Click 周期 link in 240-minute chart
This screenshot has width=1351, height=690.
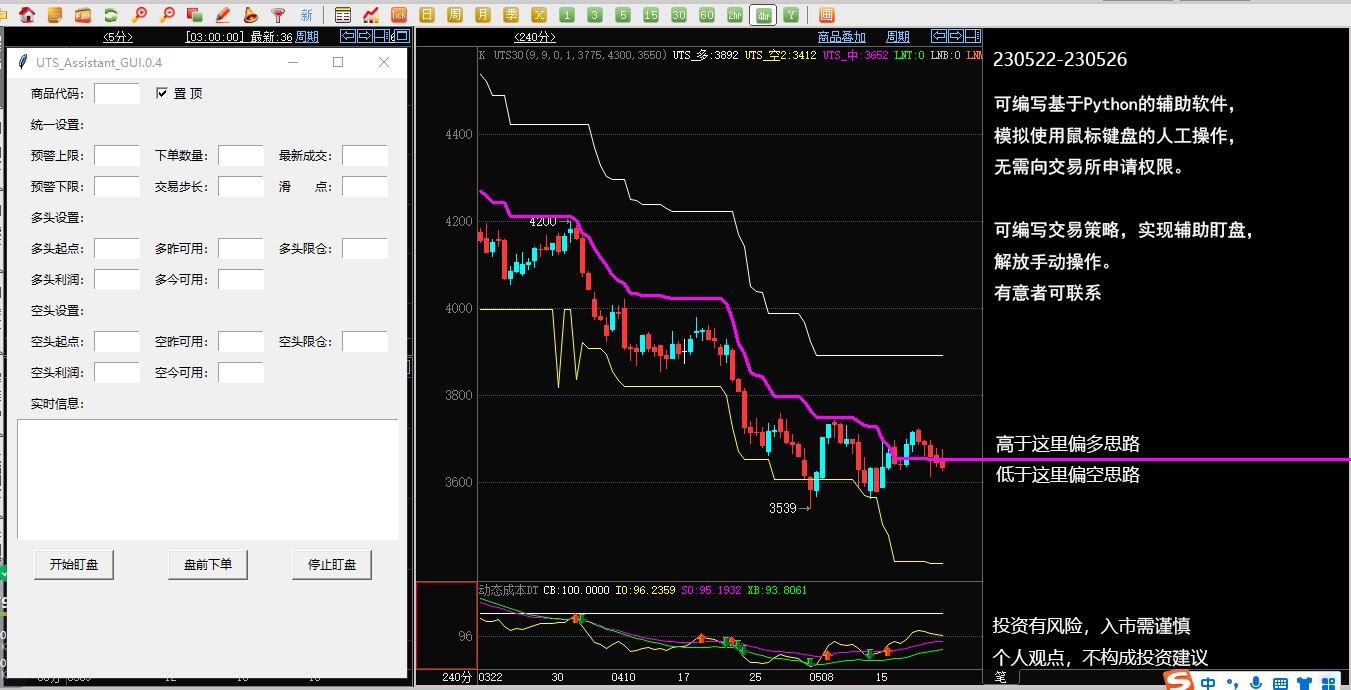pyautogui.click(x=898, y=37)
